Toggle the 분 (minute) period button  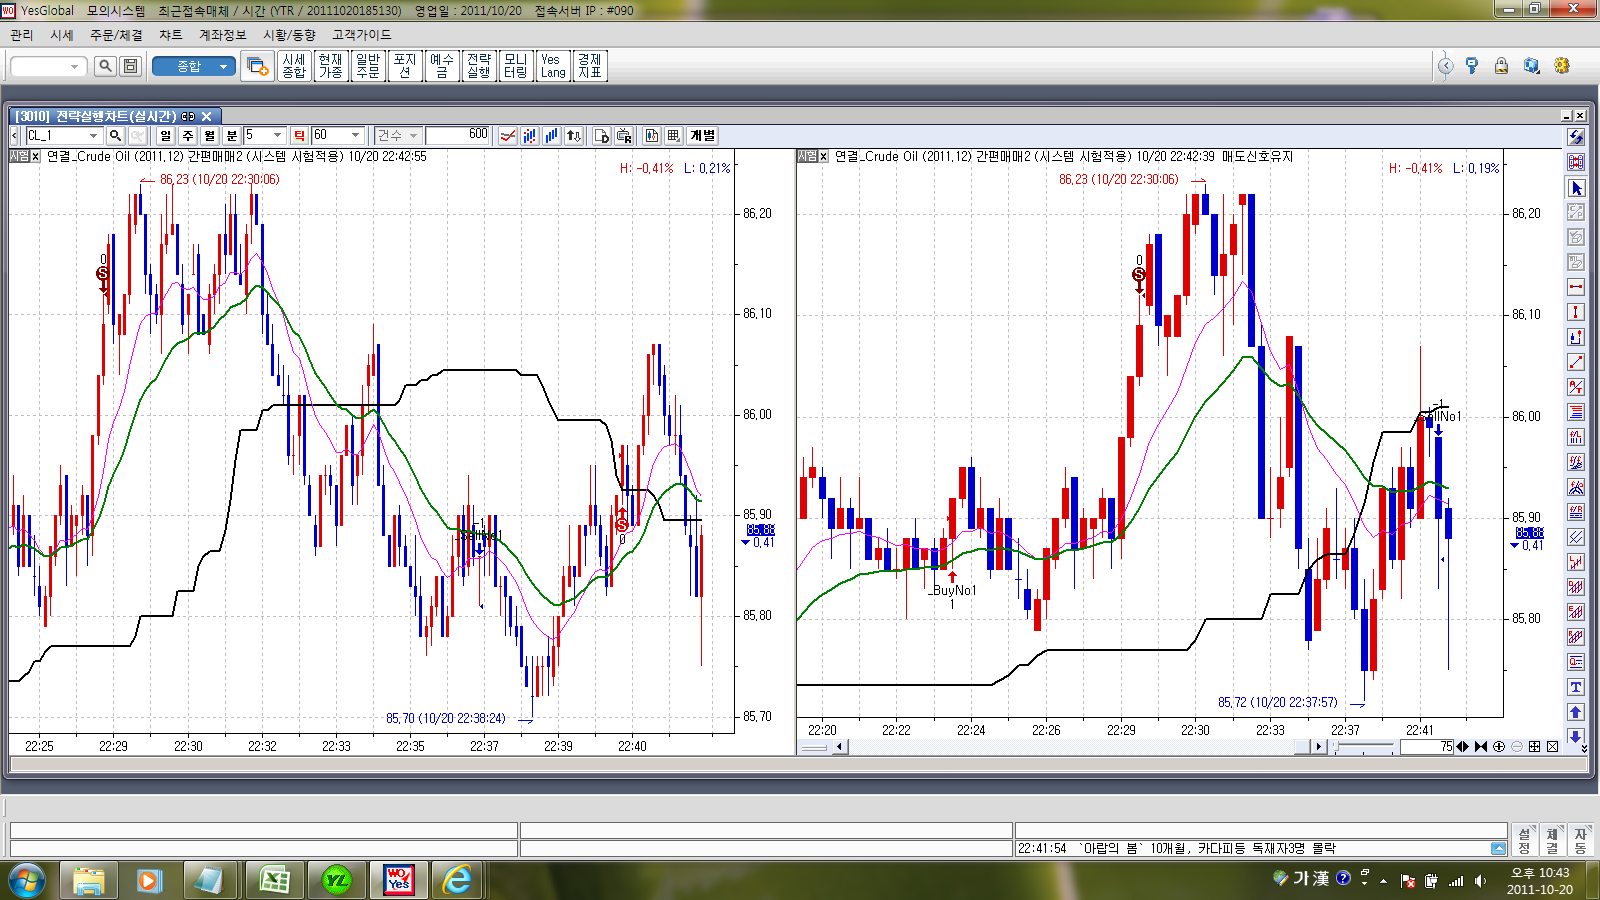pyautogui.click(x=232, y=136)
